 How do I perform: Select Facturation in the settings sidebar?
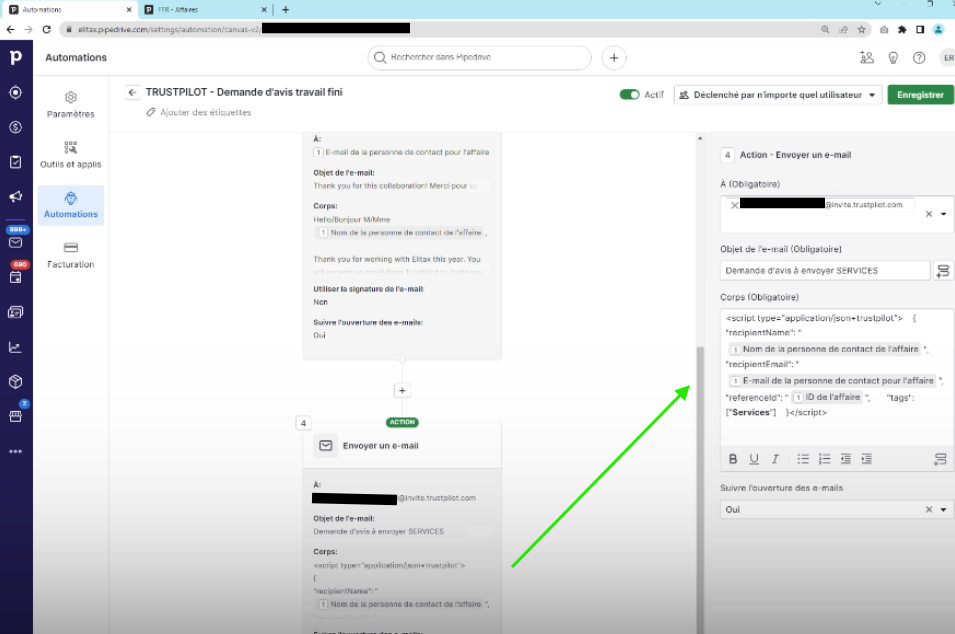point(71,255)
